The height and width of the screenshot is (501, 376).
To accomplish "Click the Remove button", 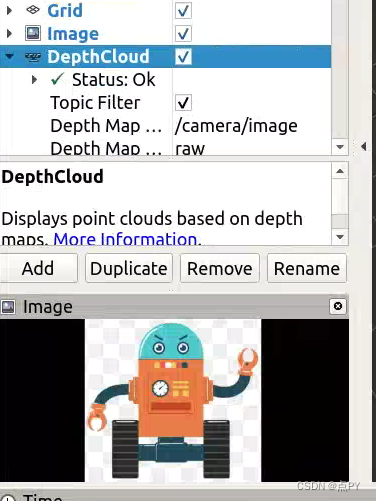I will 220,268.
